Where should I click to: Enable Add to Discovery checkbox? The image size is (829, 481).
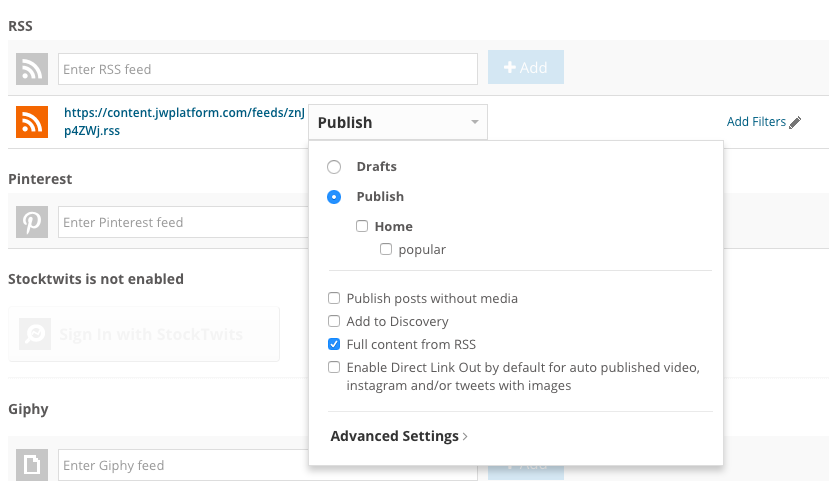(x=335, y=322)
